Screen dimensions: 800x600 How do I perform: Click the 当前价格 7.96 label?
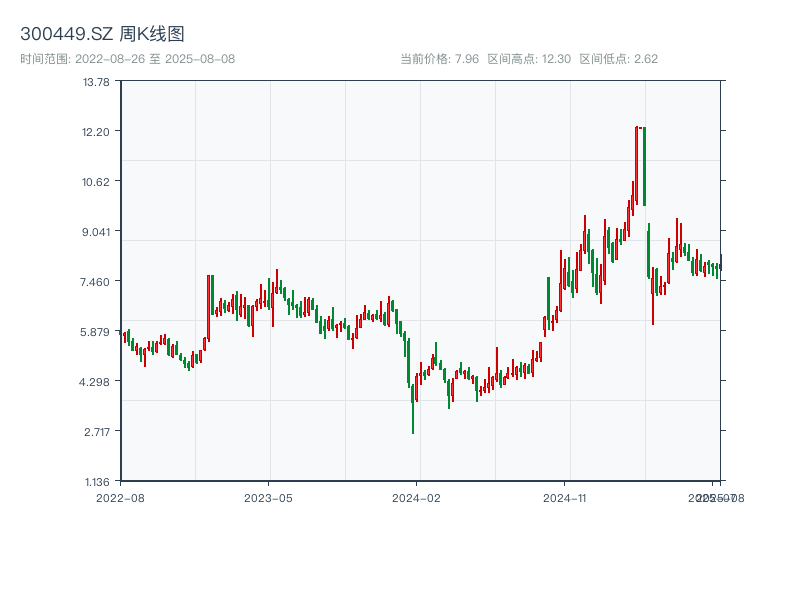click(x=439, y=59)
